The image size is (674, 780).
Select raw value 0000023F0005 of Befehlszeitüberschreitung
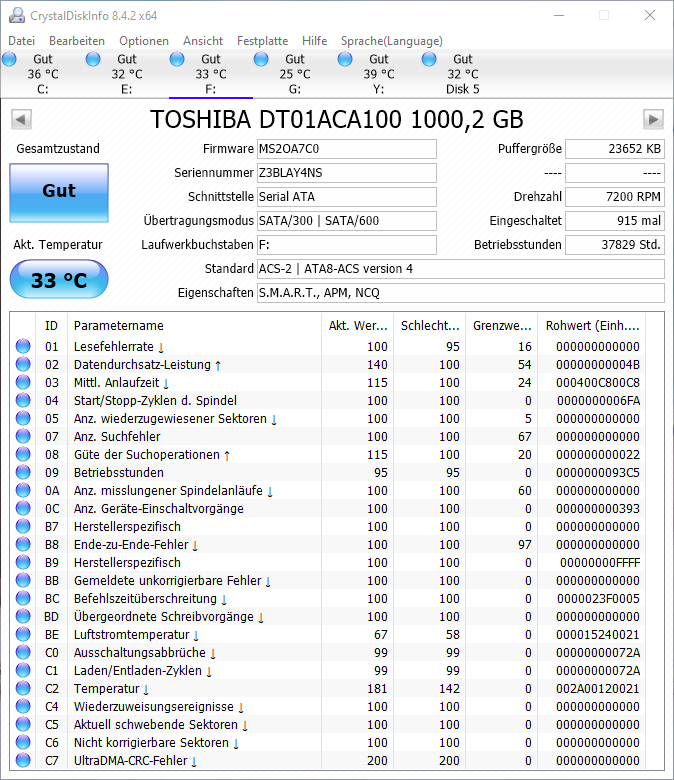[x=598, y=598]
